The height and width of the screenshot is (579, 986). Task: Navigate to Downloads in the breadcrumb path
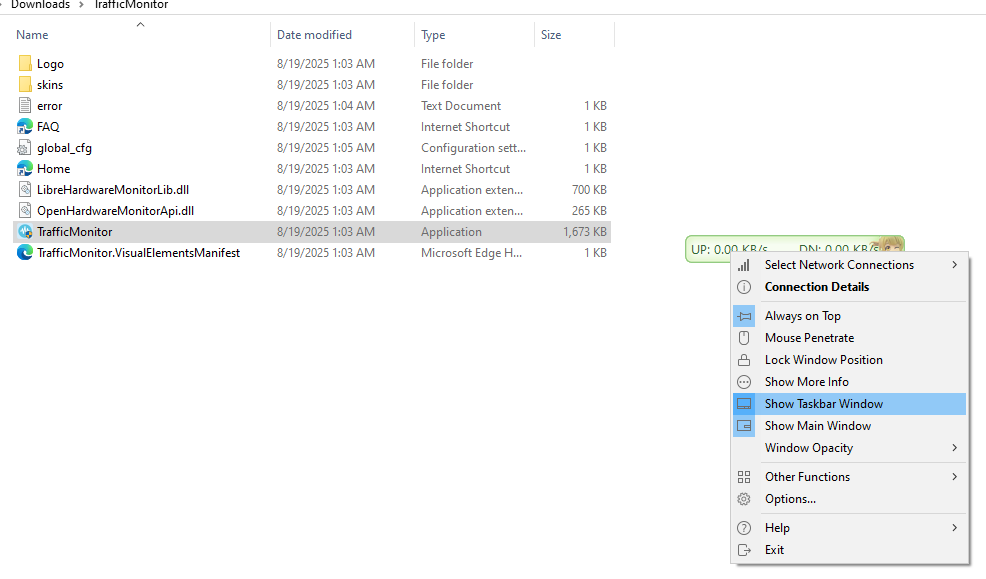(40, 5)
